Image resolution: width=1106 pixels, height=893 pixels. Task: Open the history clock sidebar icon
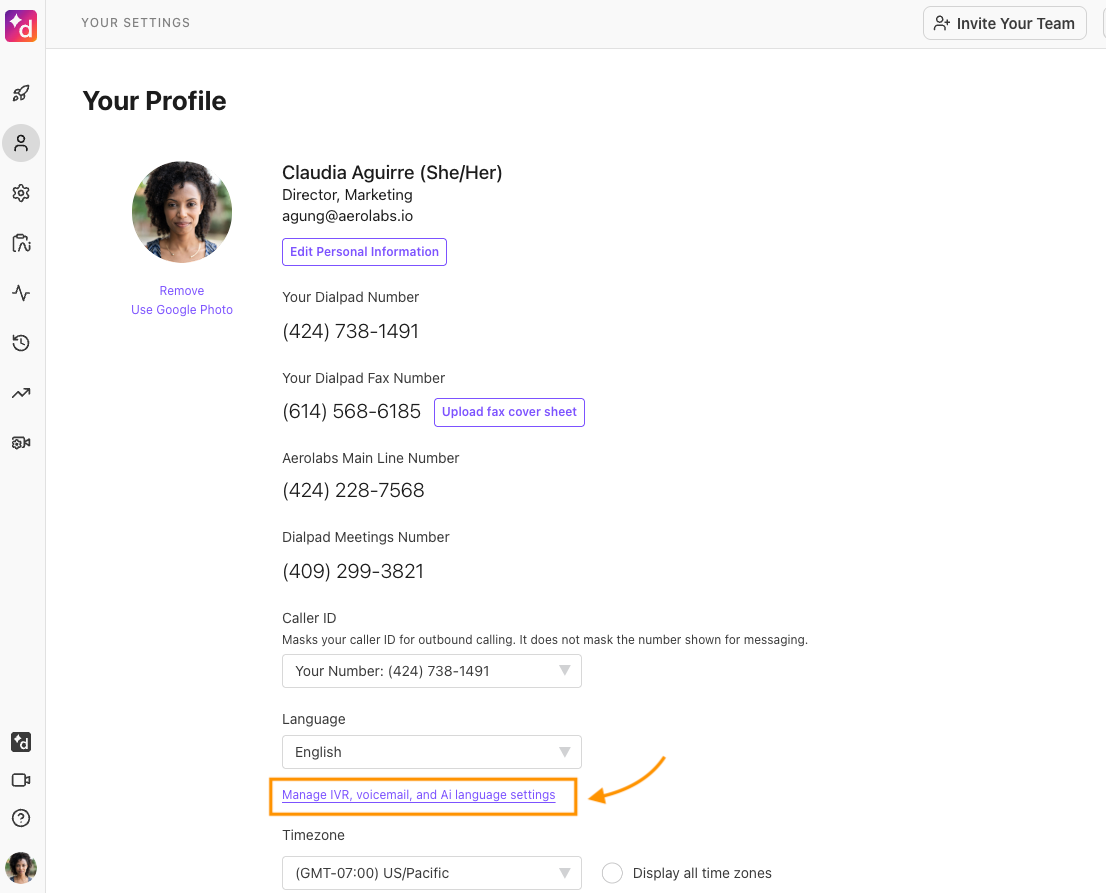point(21,343)
